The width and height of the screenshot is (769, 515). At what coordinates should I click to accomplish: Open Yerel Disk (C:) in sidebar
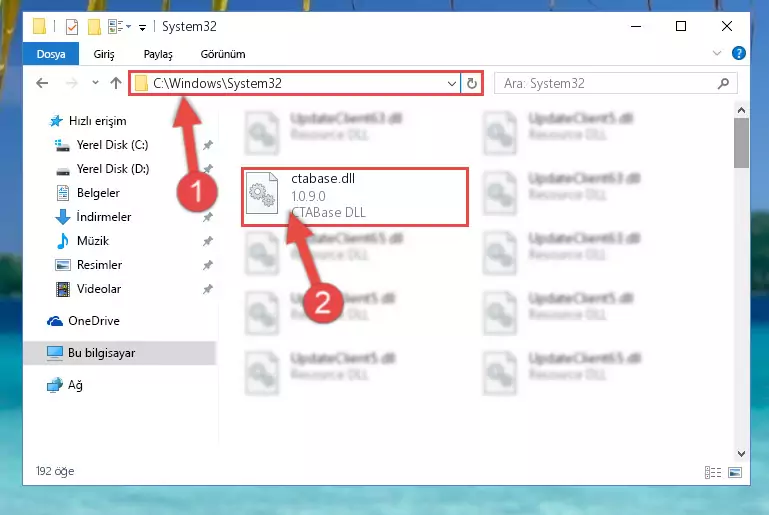112,145
